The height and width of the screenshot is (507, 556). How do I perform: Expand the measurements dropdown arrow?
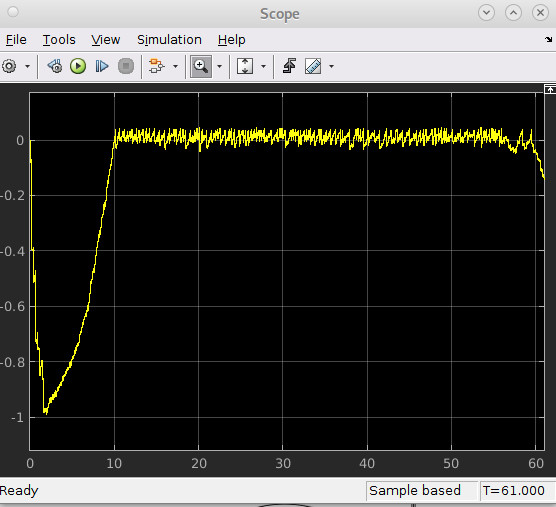pos(331,66)
